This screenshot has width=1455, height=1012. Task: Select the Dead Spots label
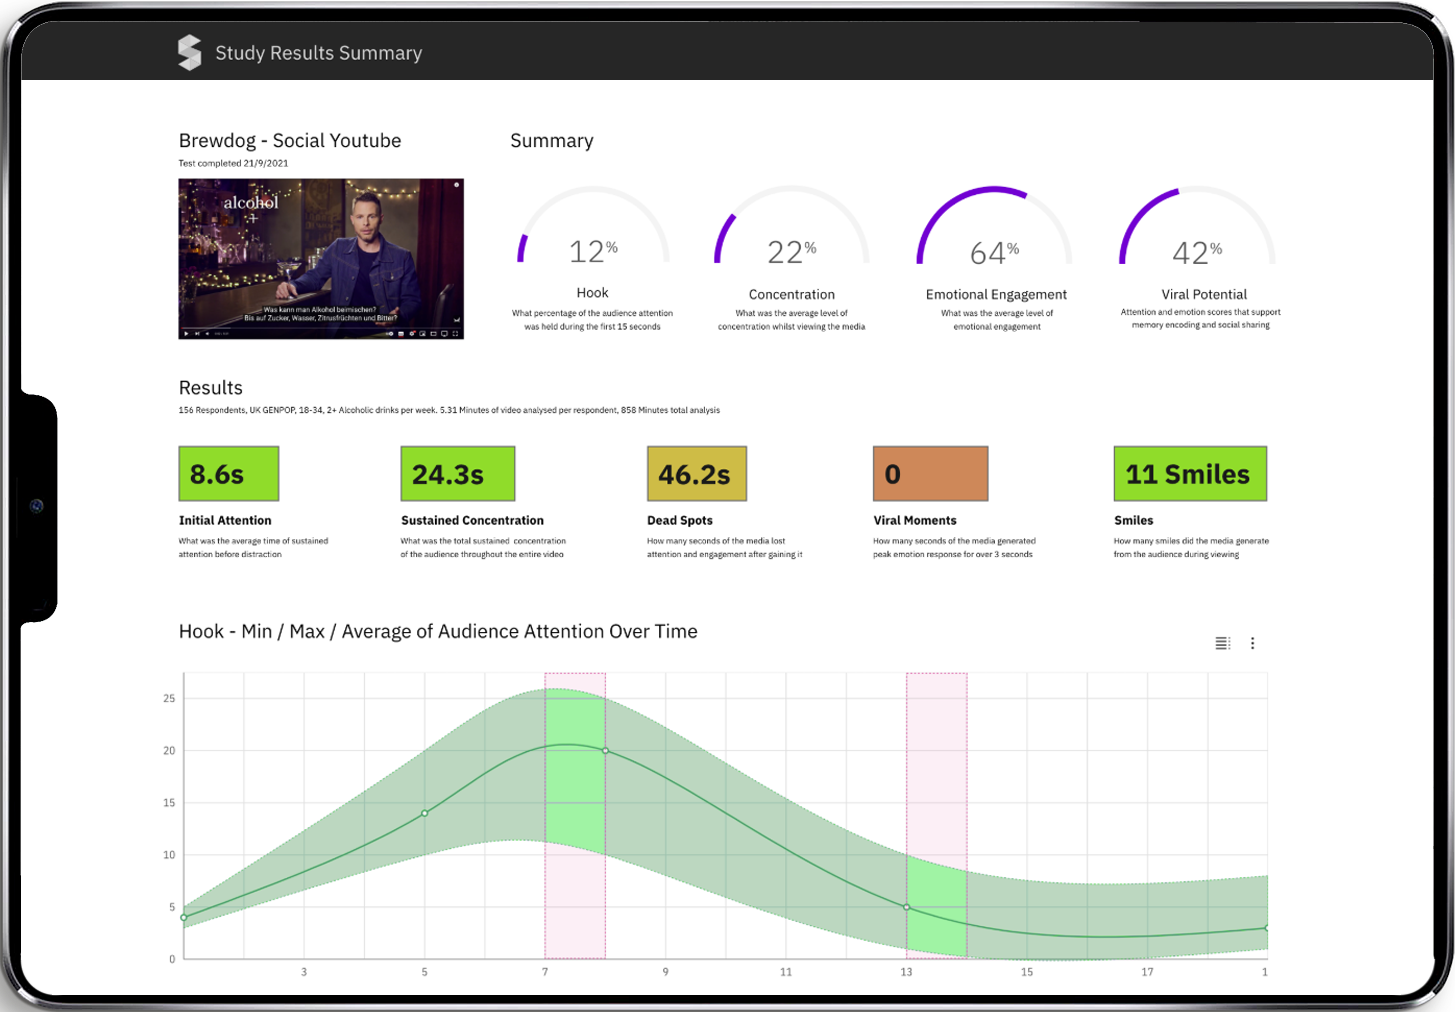pyautogui.click(x=680, y=521)
